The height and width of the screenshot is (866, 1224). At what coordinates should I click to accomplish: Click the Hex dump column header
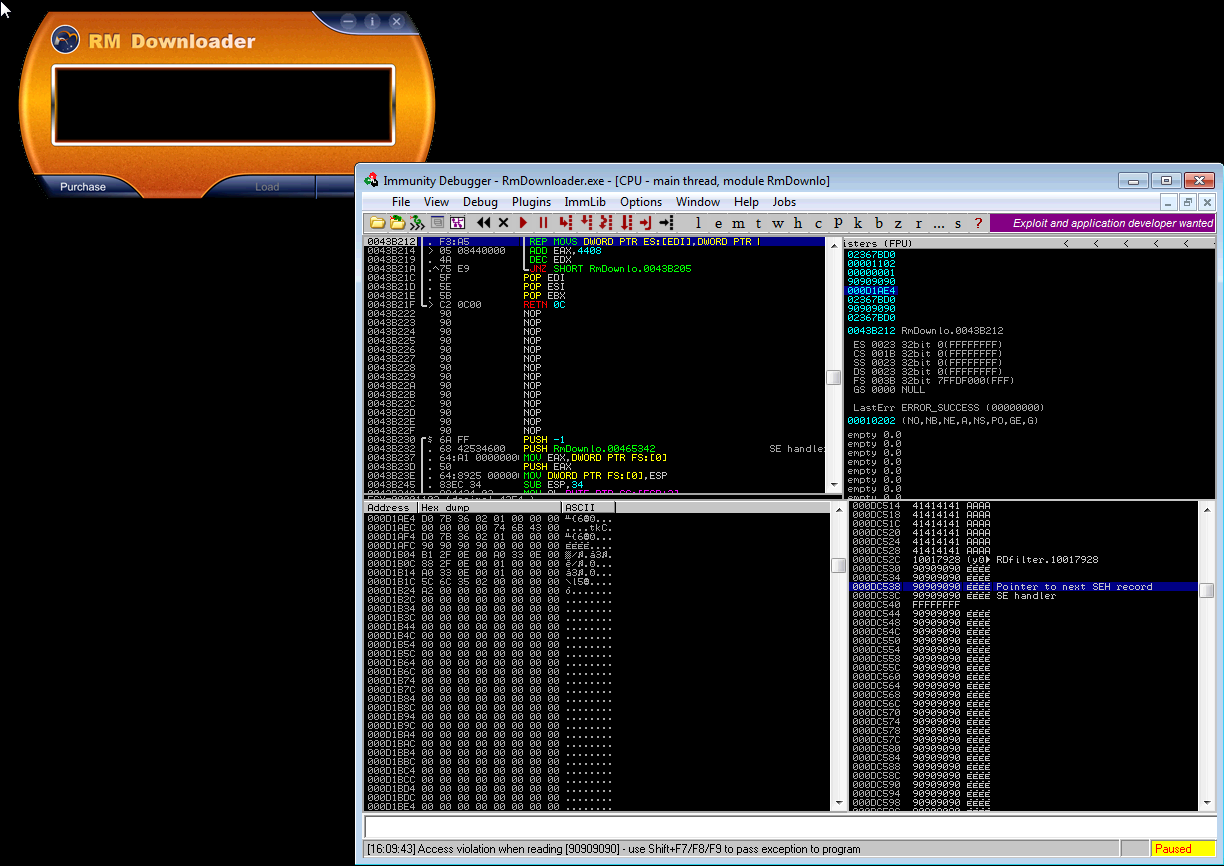[489, 508]
